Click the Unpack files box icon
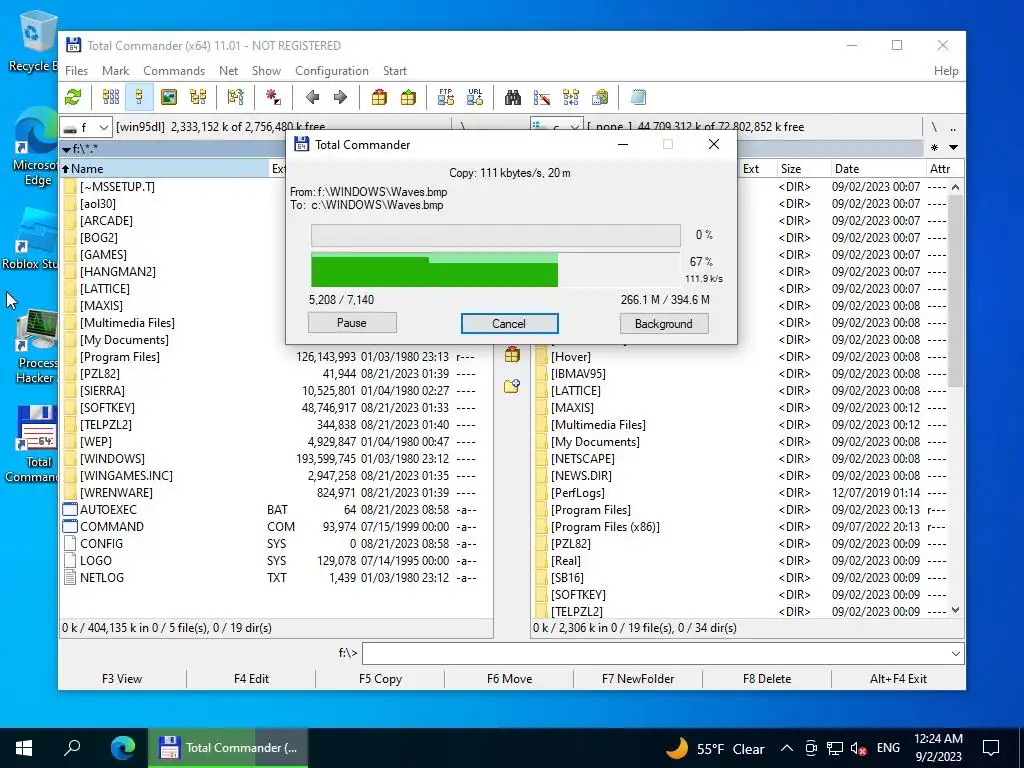This screenshot has width=1024, height=768. click(x=408, y=97)
